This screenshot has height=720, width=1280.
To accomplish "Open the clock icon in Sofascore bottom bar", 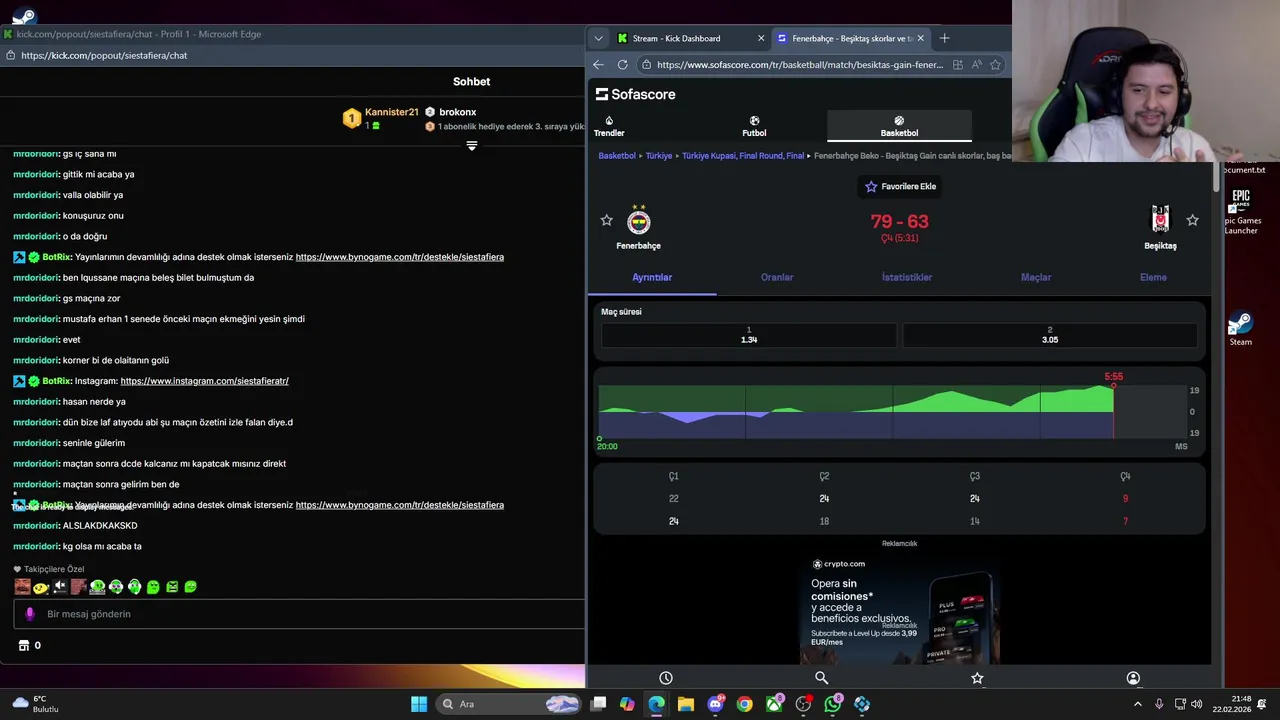I will (x=666, y=678).
